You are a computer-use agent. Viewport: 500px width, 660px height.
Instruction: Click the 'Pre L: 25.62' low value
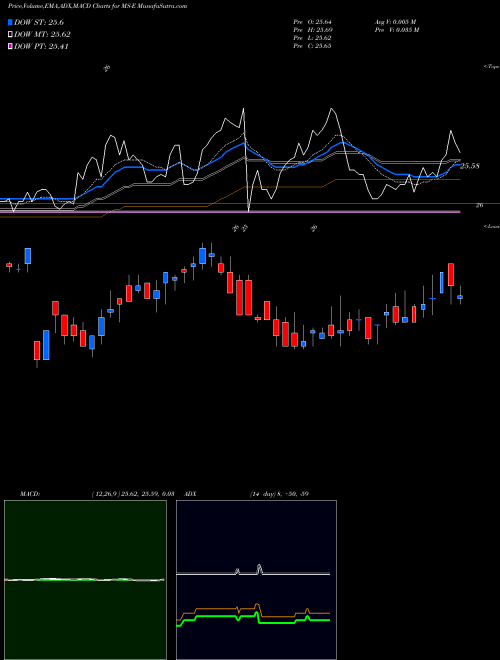[312, 38]
